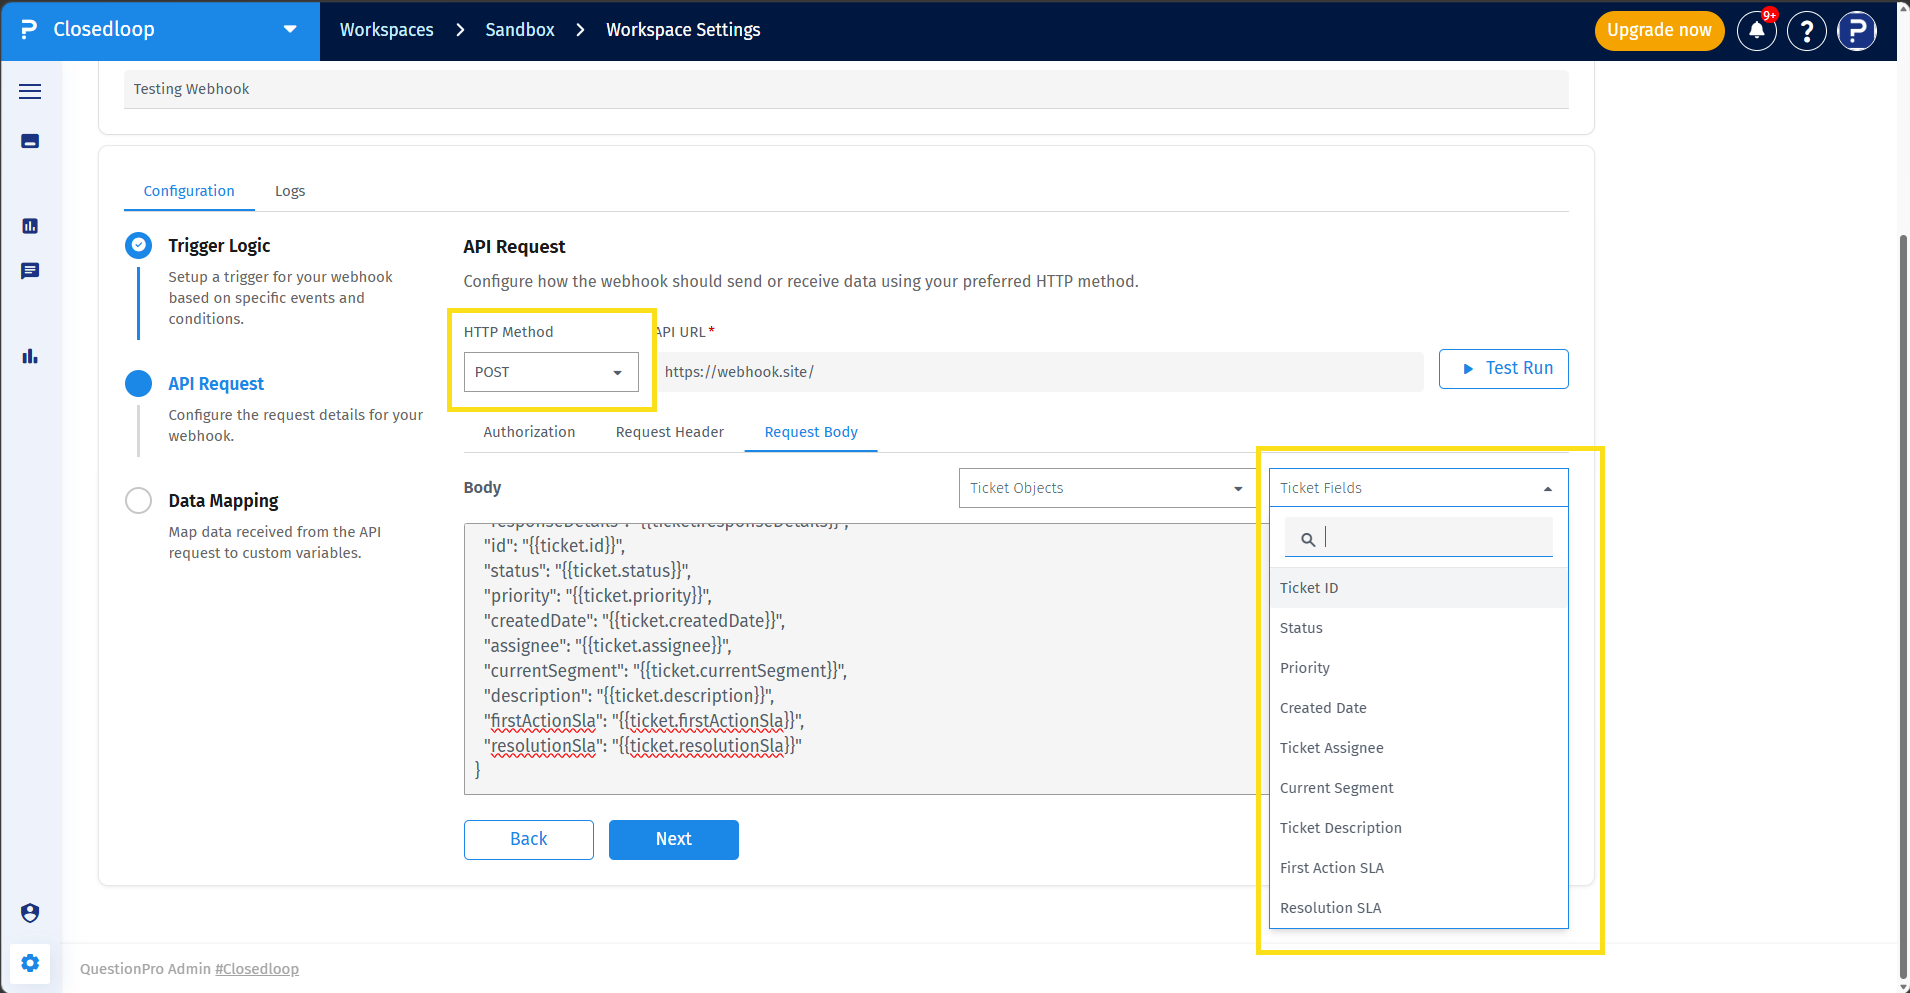1910x993 pixels.
Task: Click the Back button
Action: coord(529,840)
